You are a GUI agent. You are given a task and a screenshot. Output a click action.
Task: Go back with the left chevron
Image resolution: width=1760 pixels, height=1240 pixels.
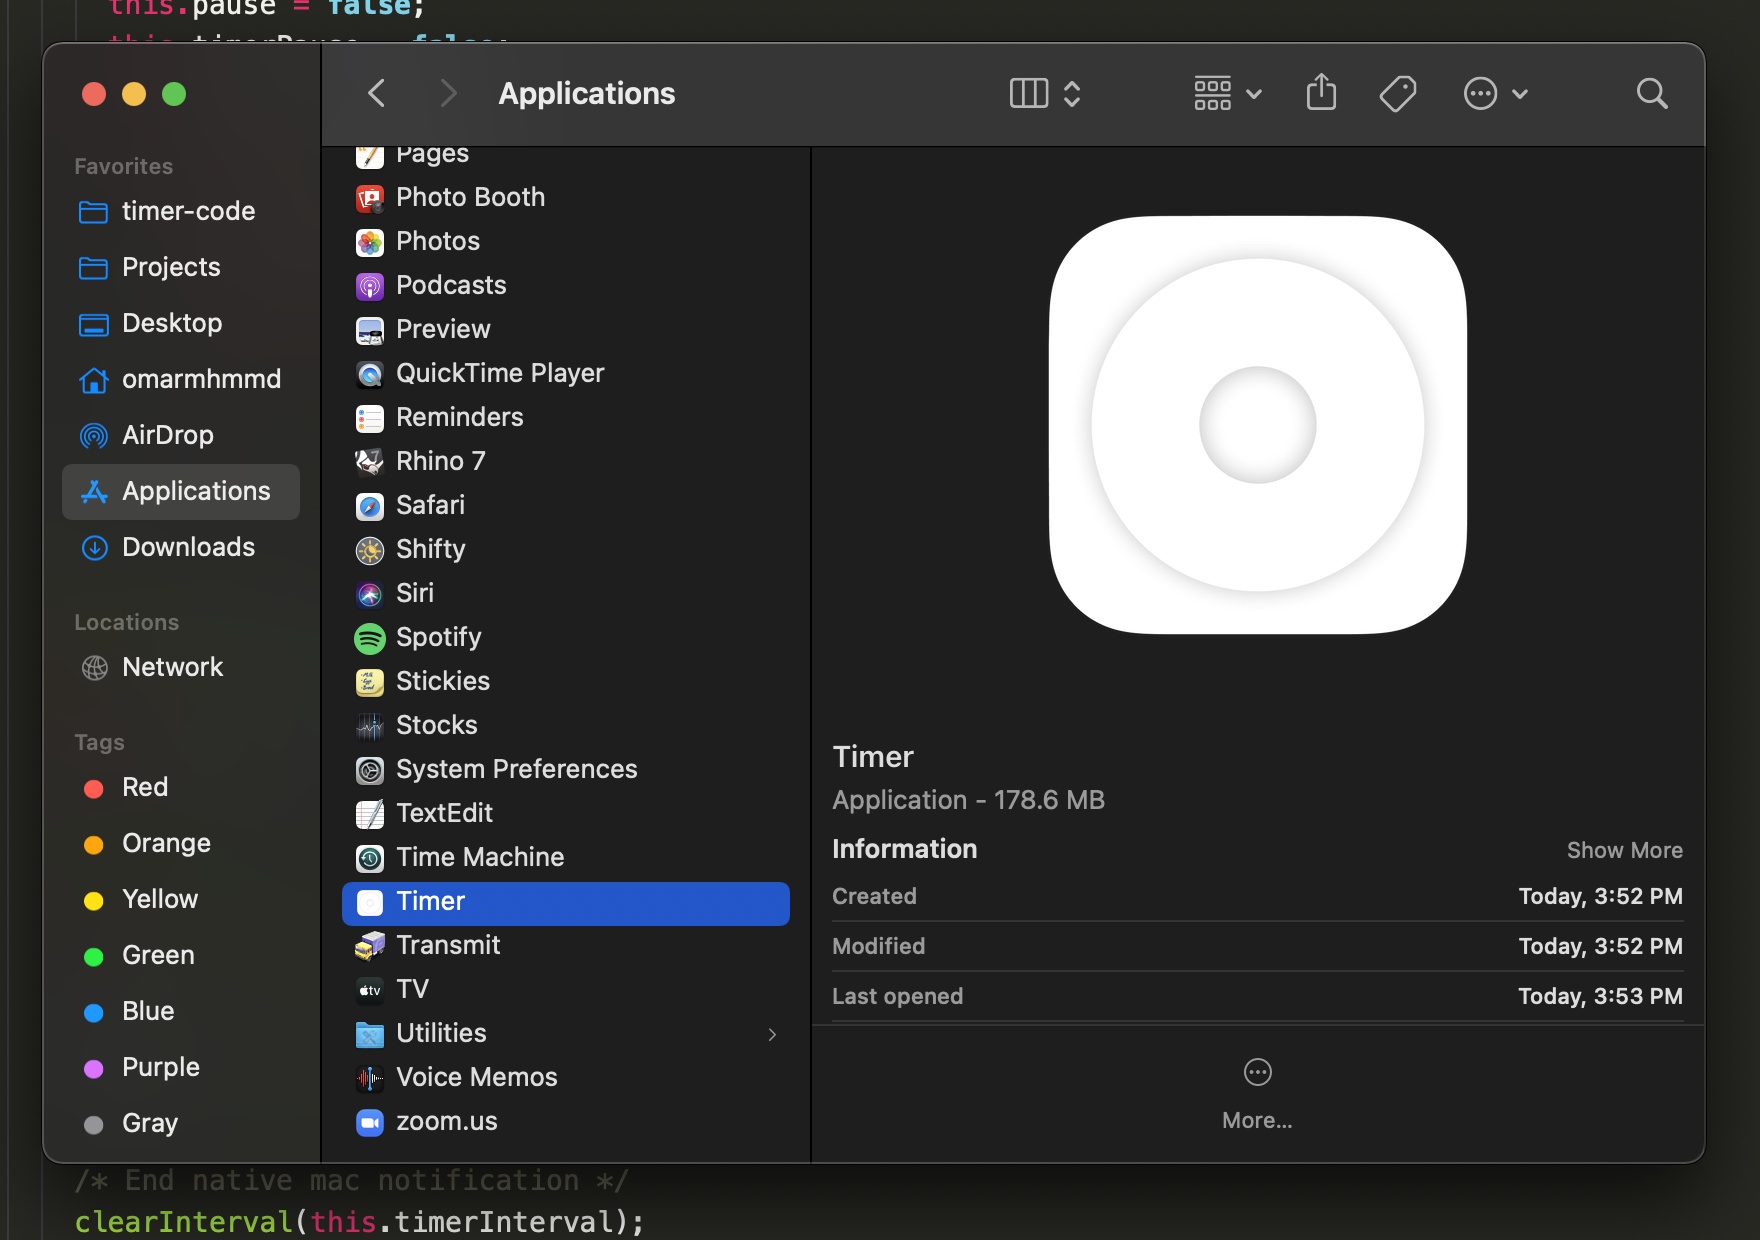377,94
